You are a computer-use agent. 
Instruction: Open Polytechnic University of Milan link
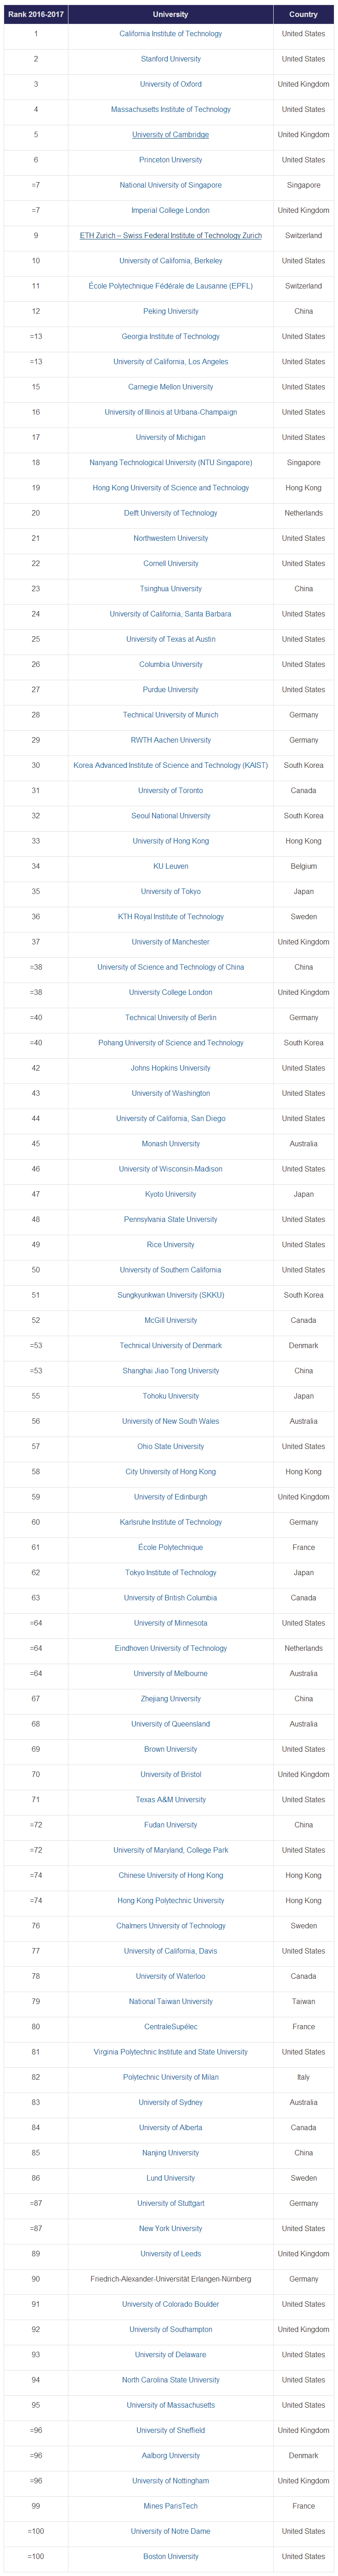tap(170, 2077)
